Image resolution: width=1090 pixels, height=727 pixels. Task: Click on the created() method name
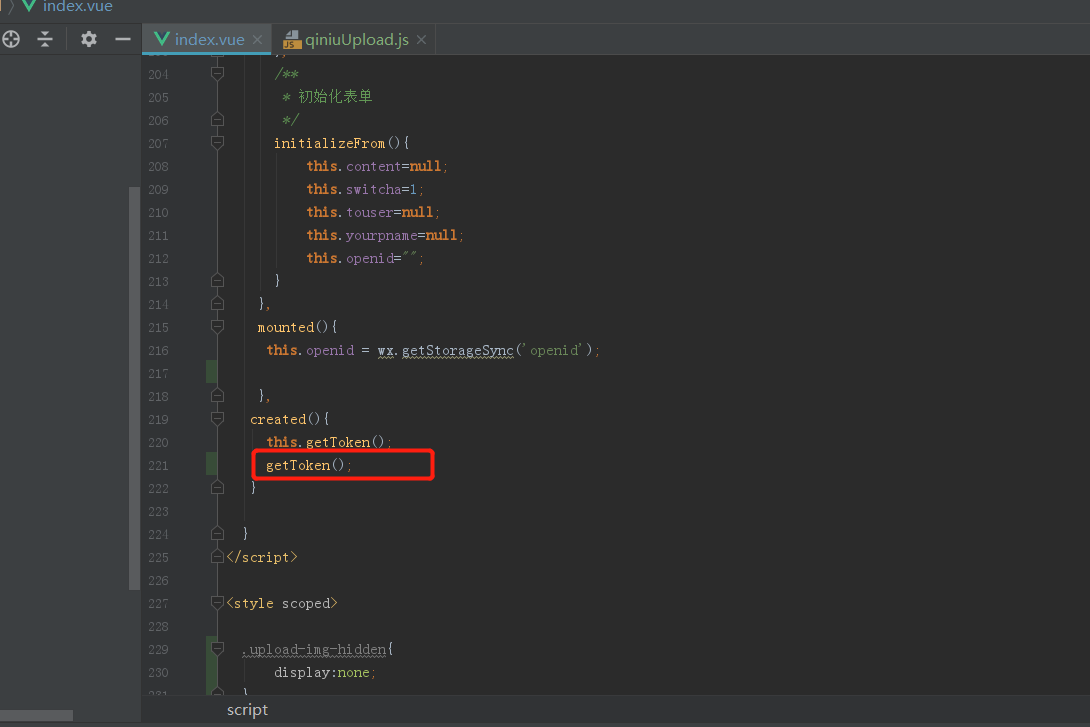tap(278, 419)
